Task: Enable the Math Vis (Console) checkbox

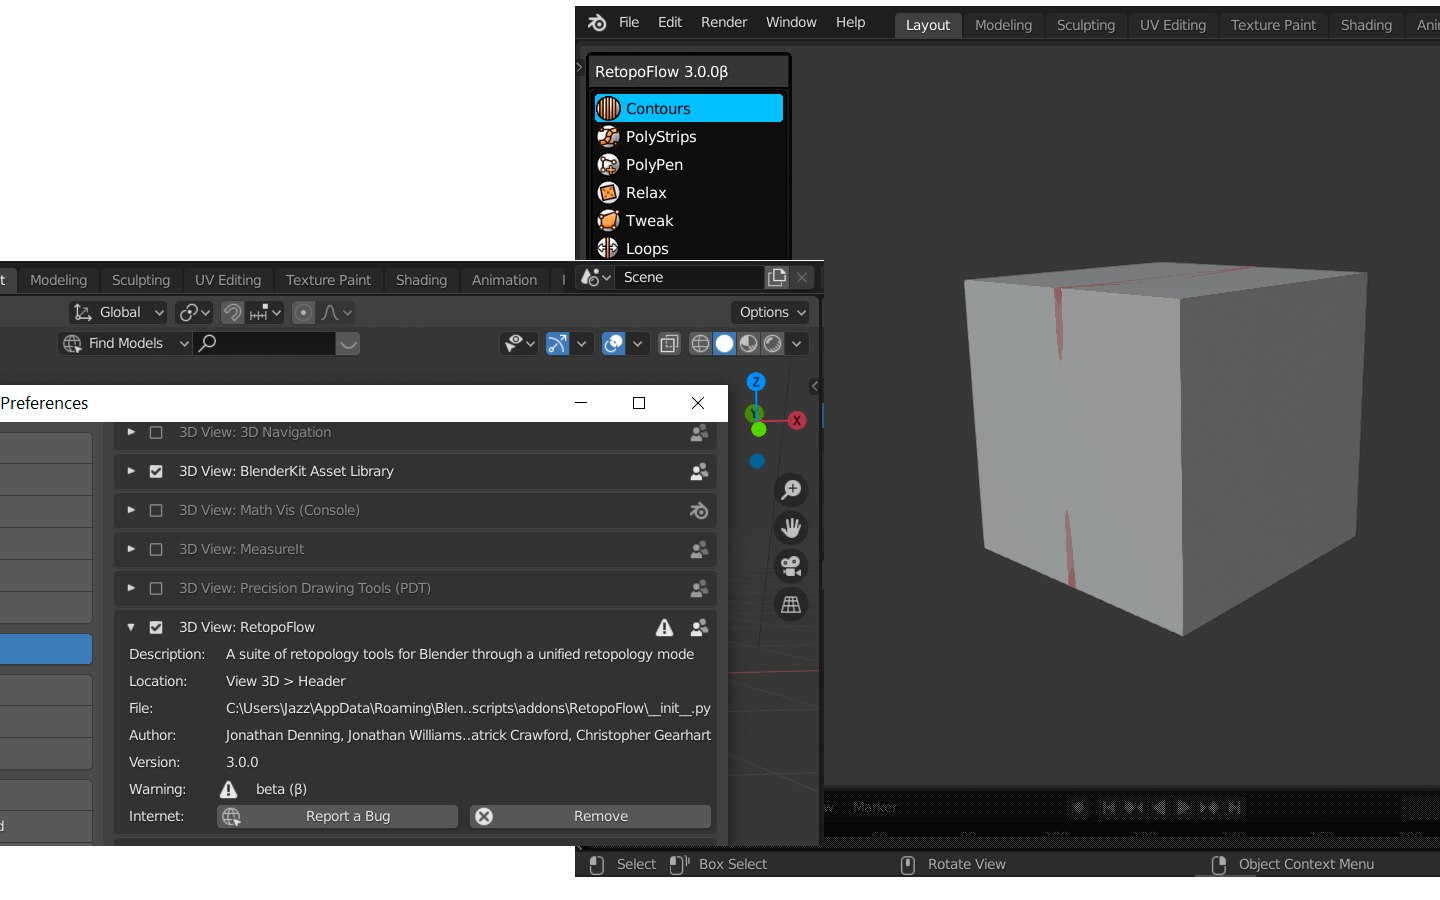Action: (x=156, y=510)
